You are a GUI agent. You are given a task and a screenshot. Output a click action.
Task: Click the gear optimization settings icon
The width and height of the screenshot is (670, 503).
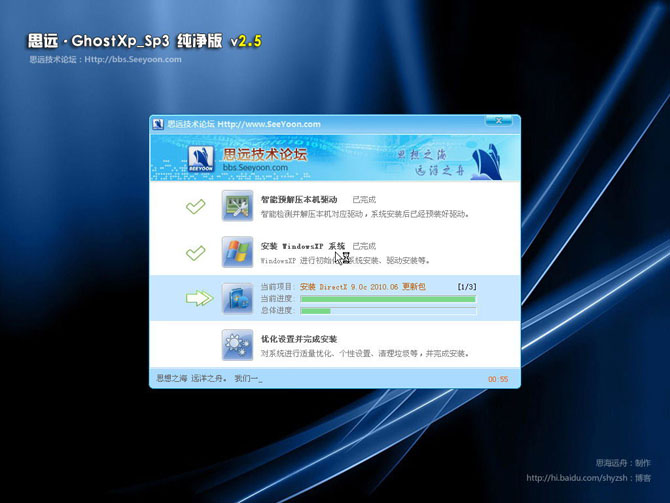[237, 345]
